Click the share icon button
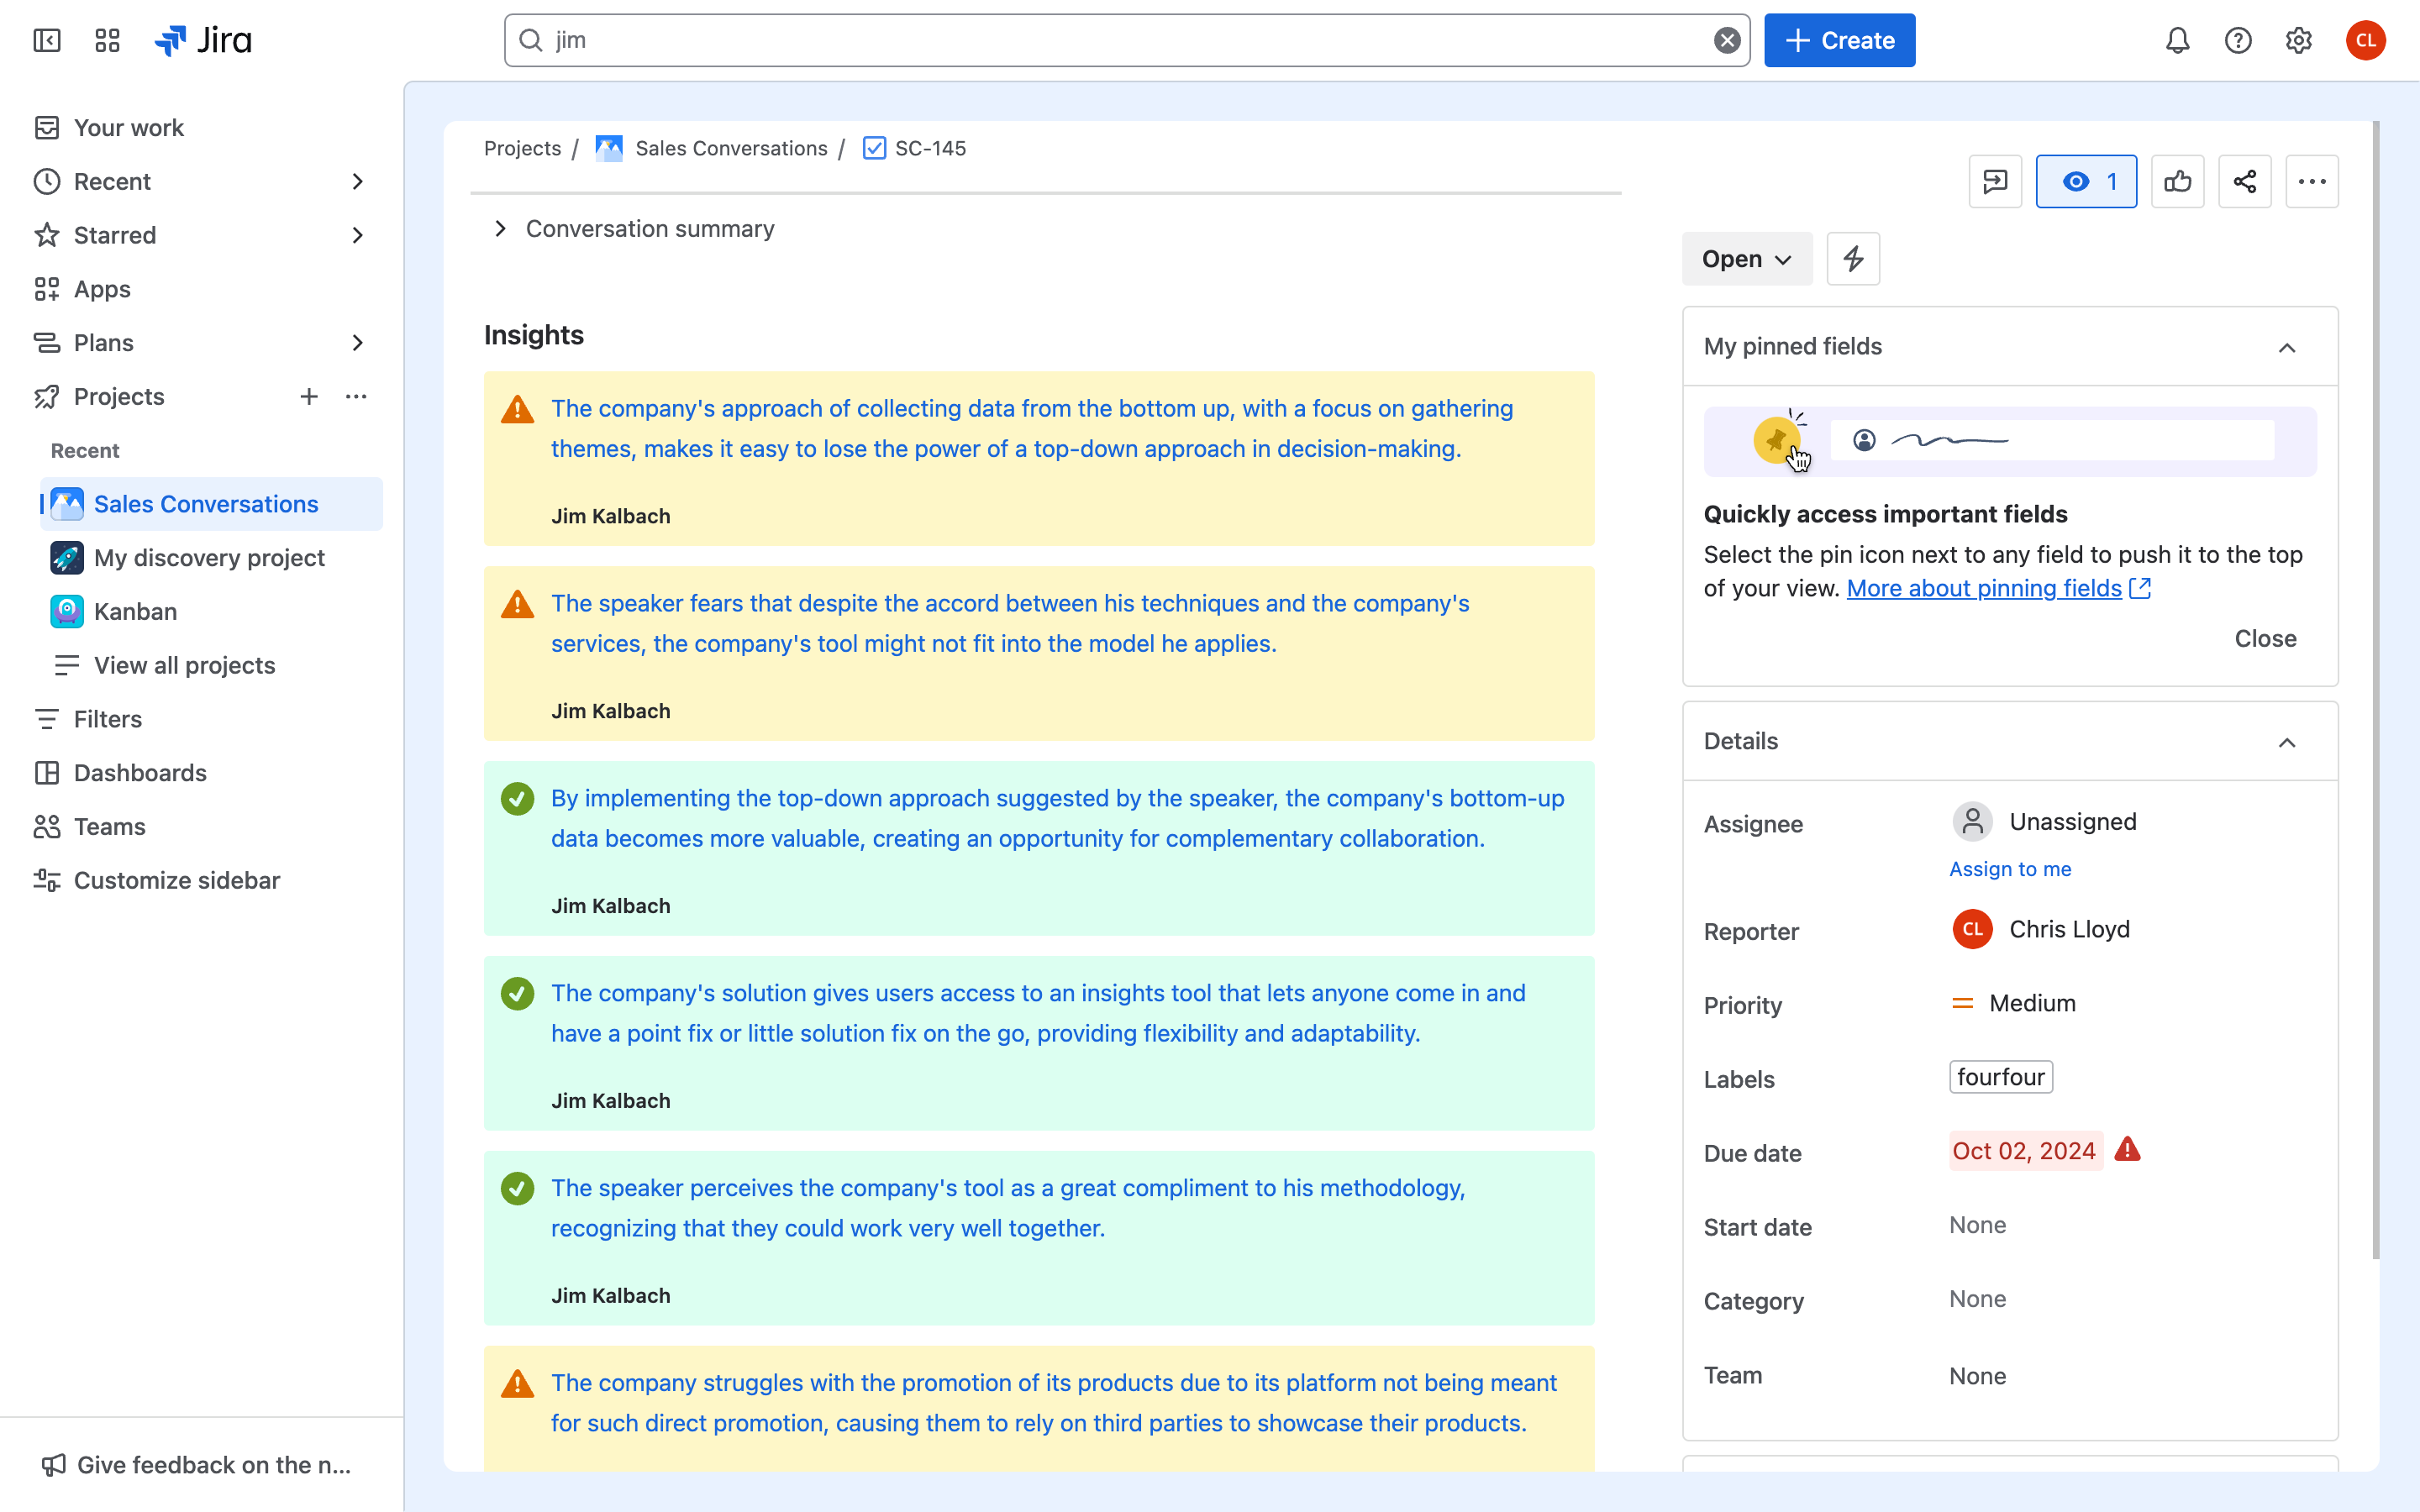The image size is (2420, 1512). 2244,181
